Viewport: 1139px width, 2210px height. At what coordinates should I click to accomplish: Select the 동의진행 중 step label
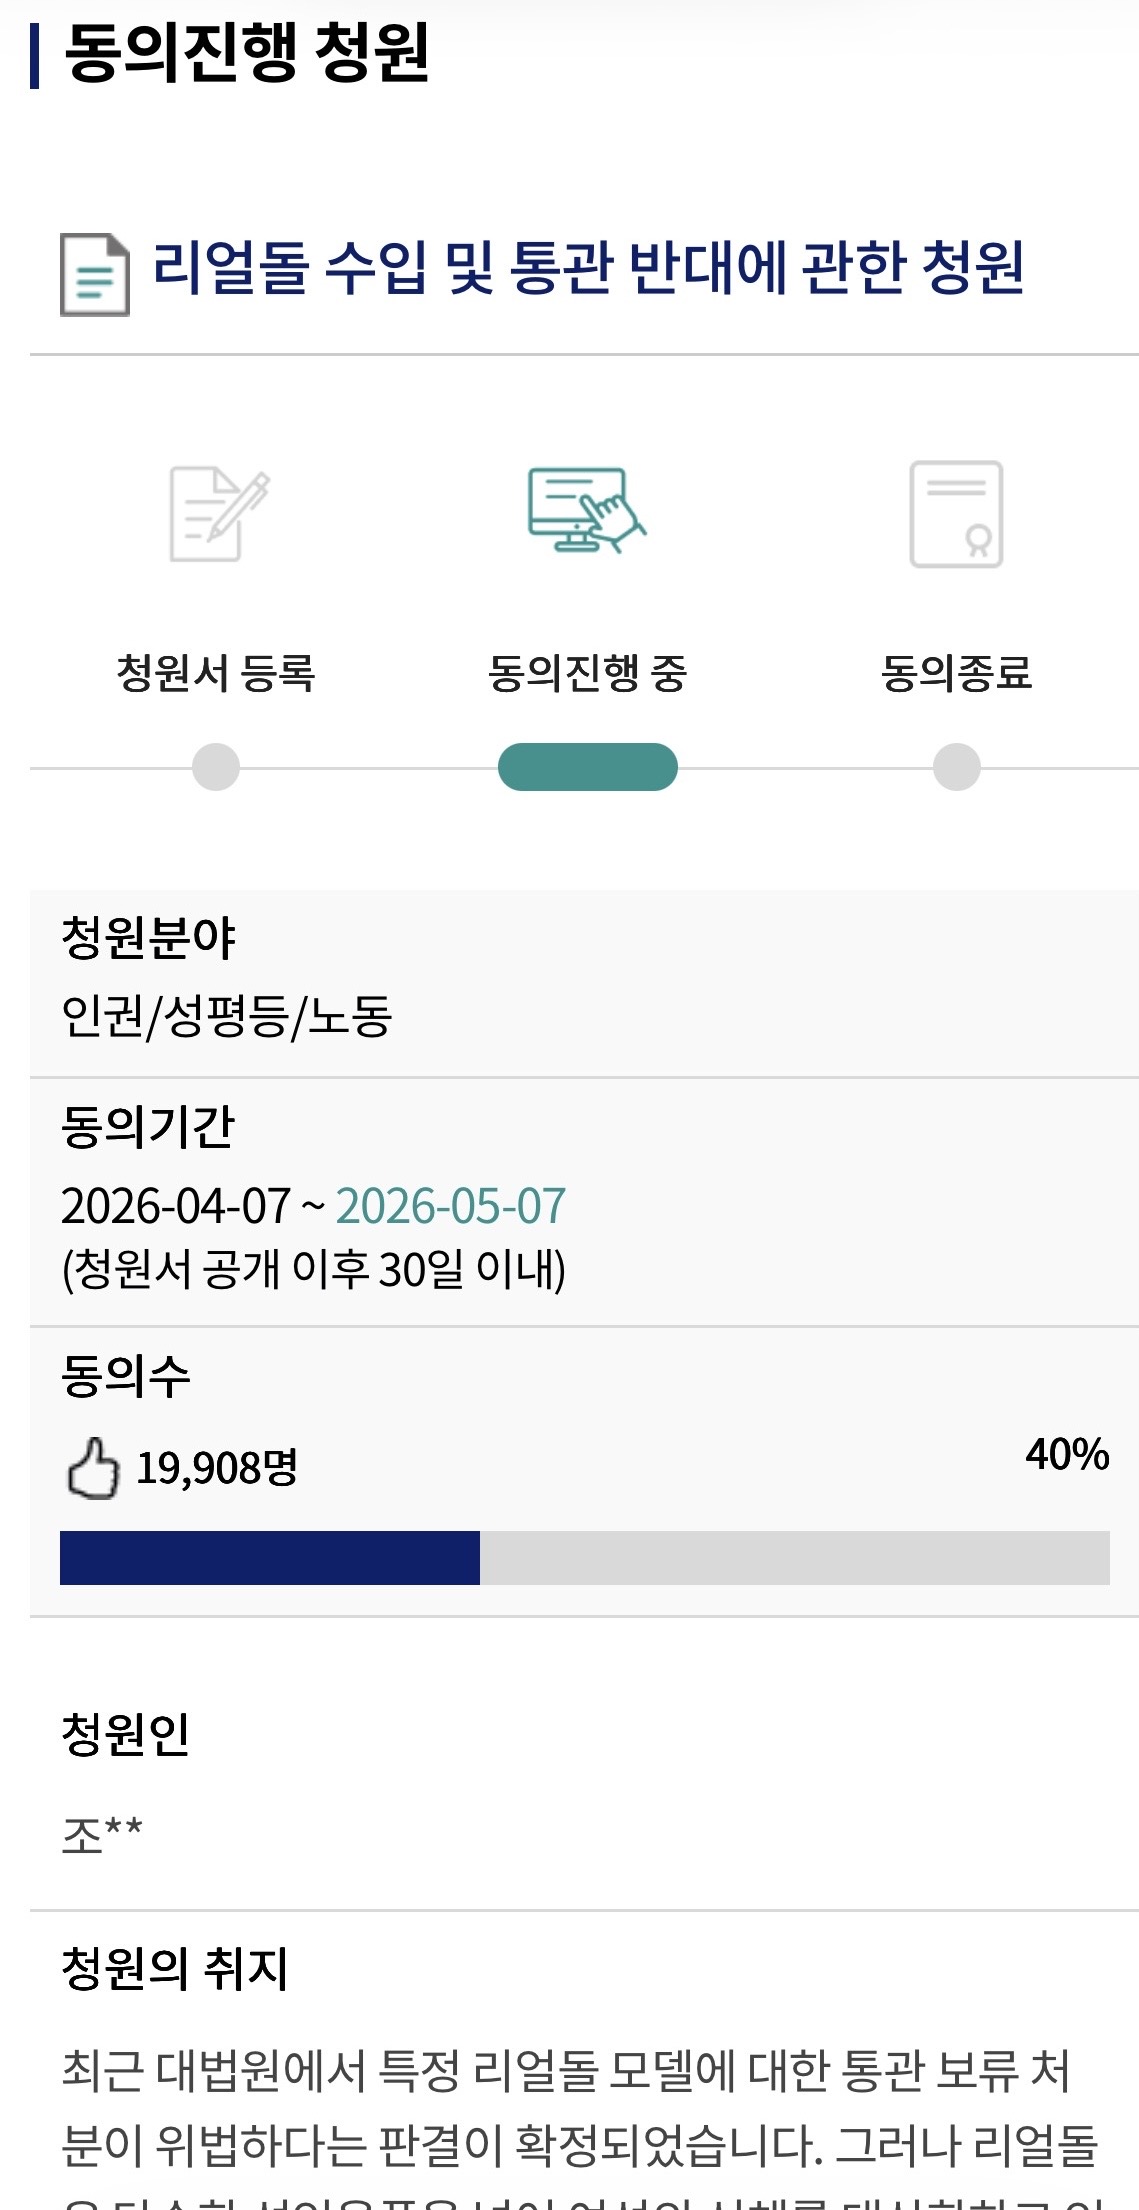tap(587, 672)
